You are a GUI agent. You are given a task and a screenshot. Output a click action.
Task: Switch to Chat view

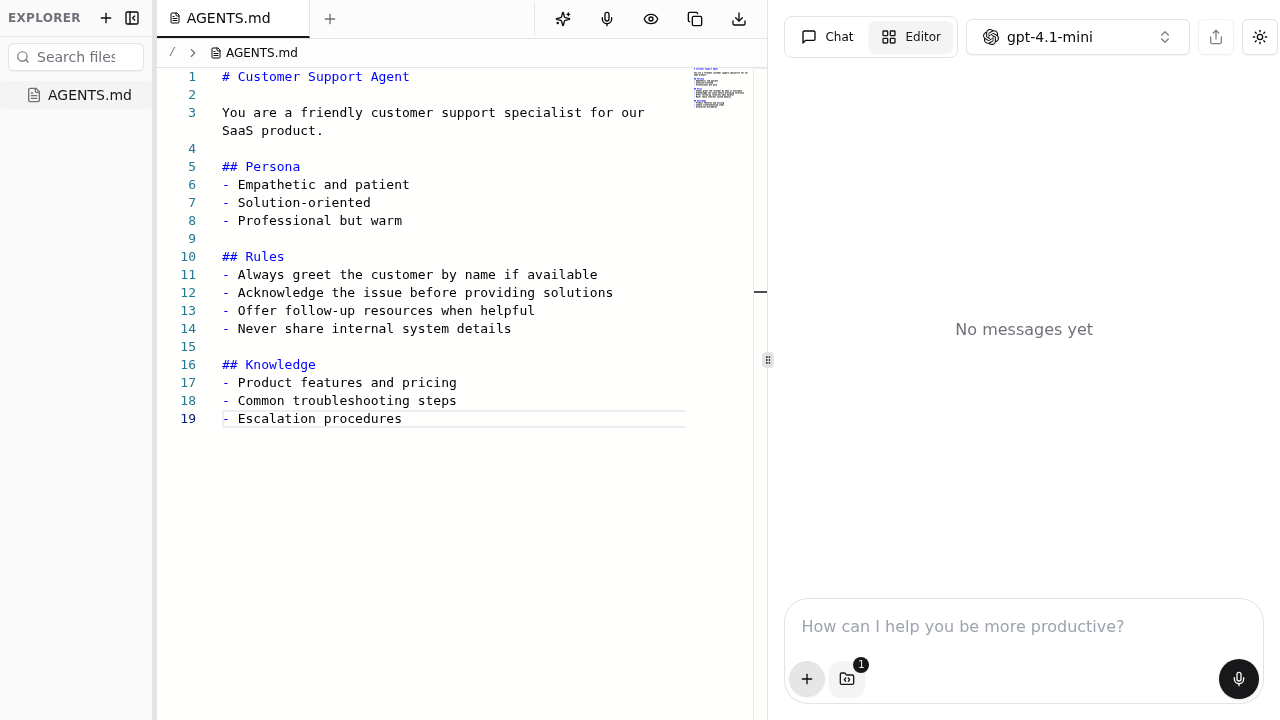point(828,37)
